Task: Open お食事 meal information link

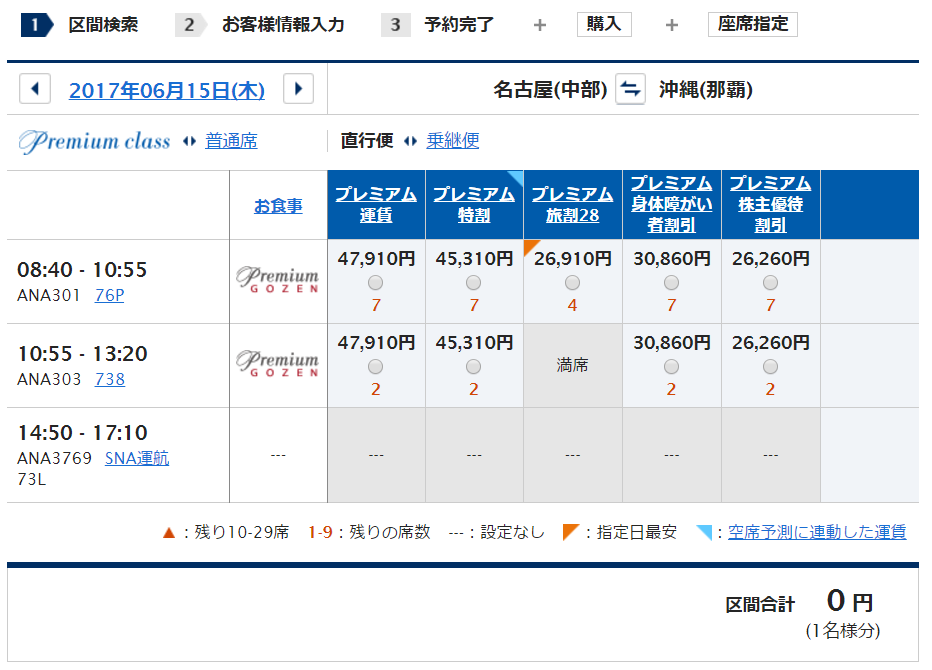Action: pos(278,206)
